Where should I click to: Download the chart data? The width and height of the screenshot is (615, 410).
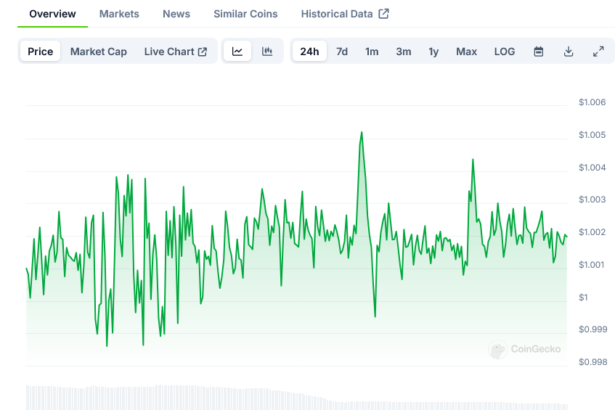tap(568, 52)
